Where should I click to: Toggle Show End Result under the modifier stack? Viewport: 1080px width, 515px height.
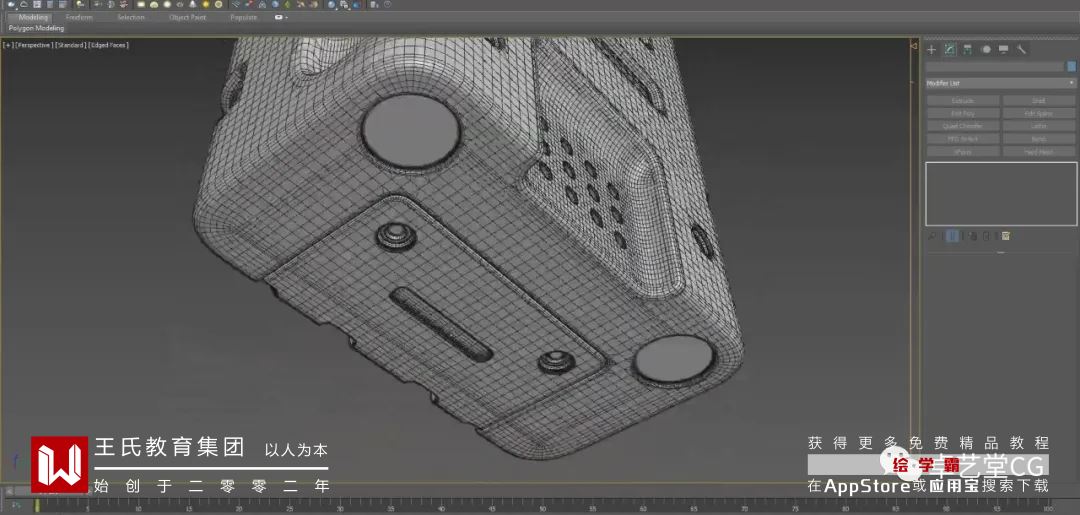[x=952, y=236]
